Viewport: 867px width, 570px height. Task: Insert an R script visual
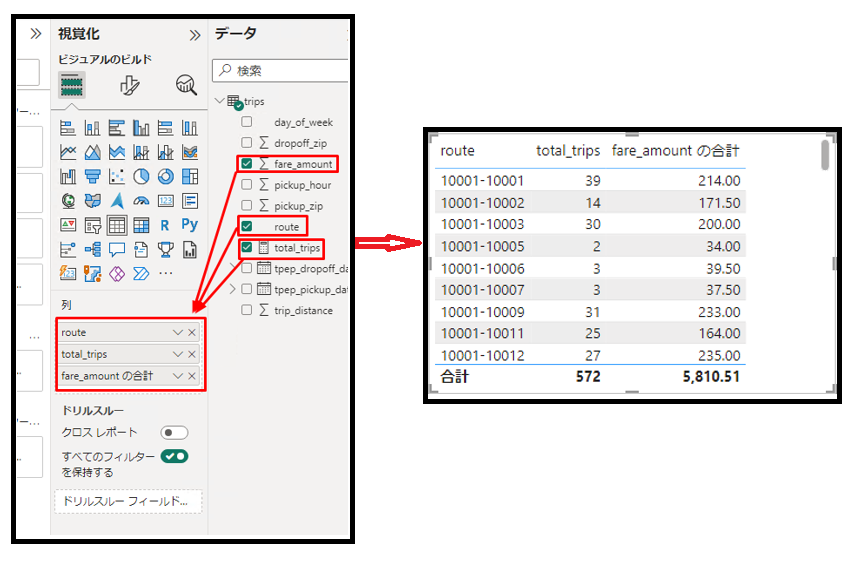click(165, 225)
